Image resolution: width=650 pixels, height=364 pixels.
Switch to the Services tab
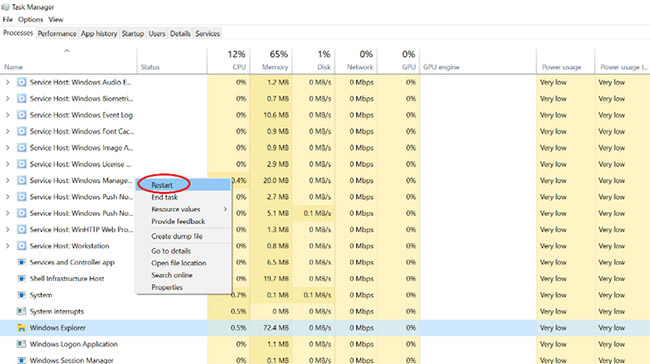(x=207, y=34)
